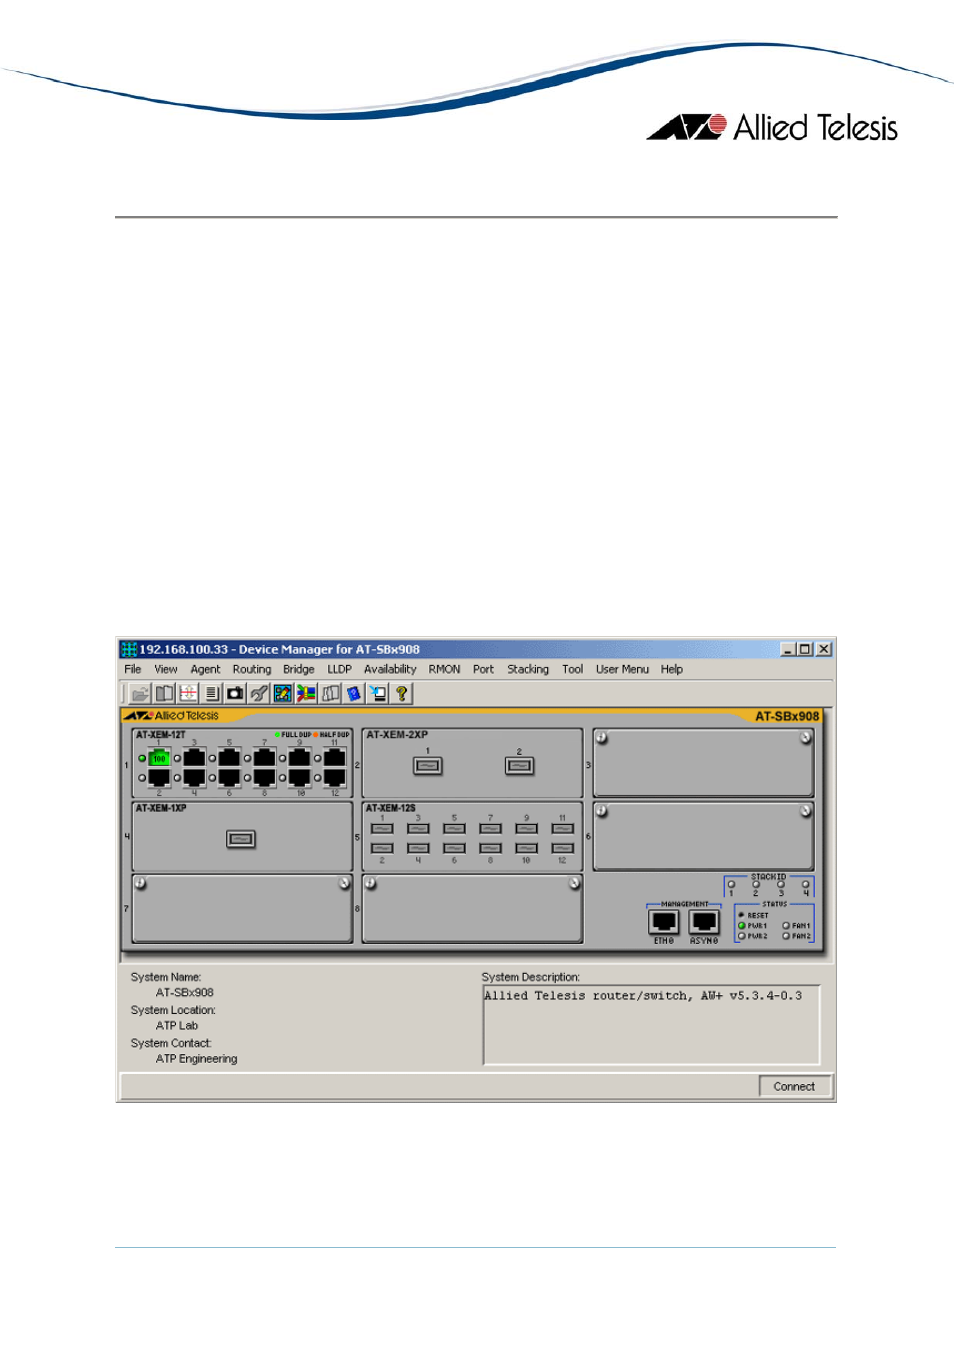Select the single AT-XEM-1XP port
This screenshot has height=1350, width=954.
[x=241, y=839]
